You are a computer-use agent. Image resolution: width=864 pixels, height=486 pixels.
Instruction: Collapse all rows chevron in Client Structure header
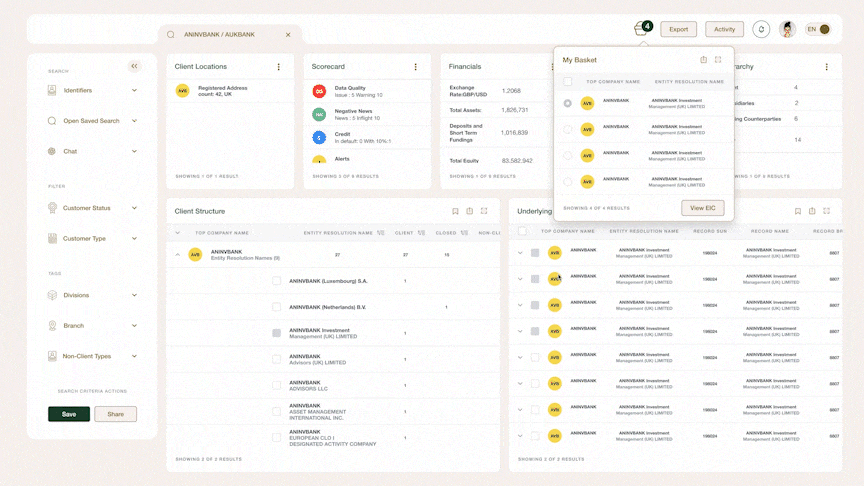(177, 233)
